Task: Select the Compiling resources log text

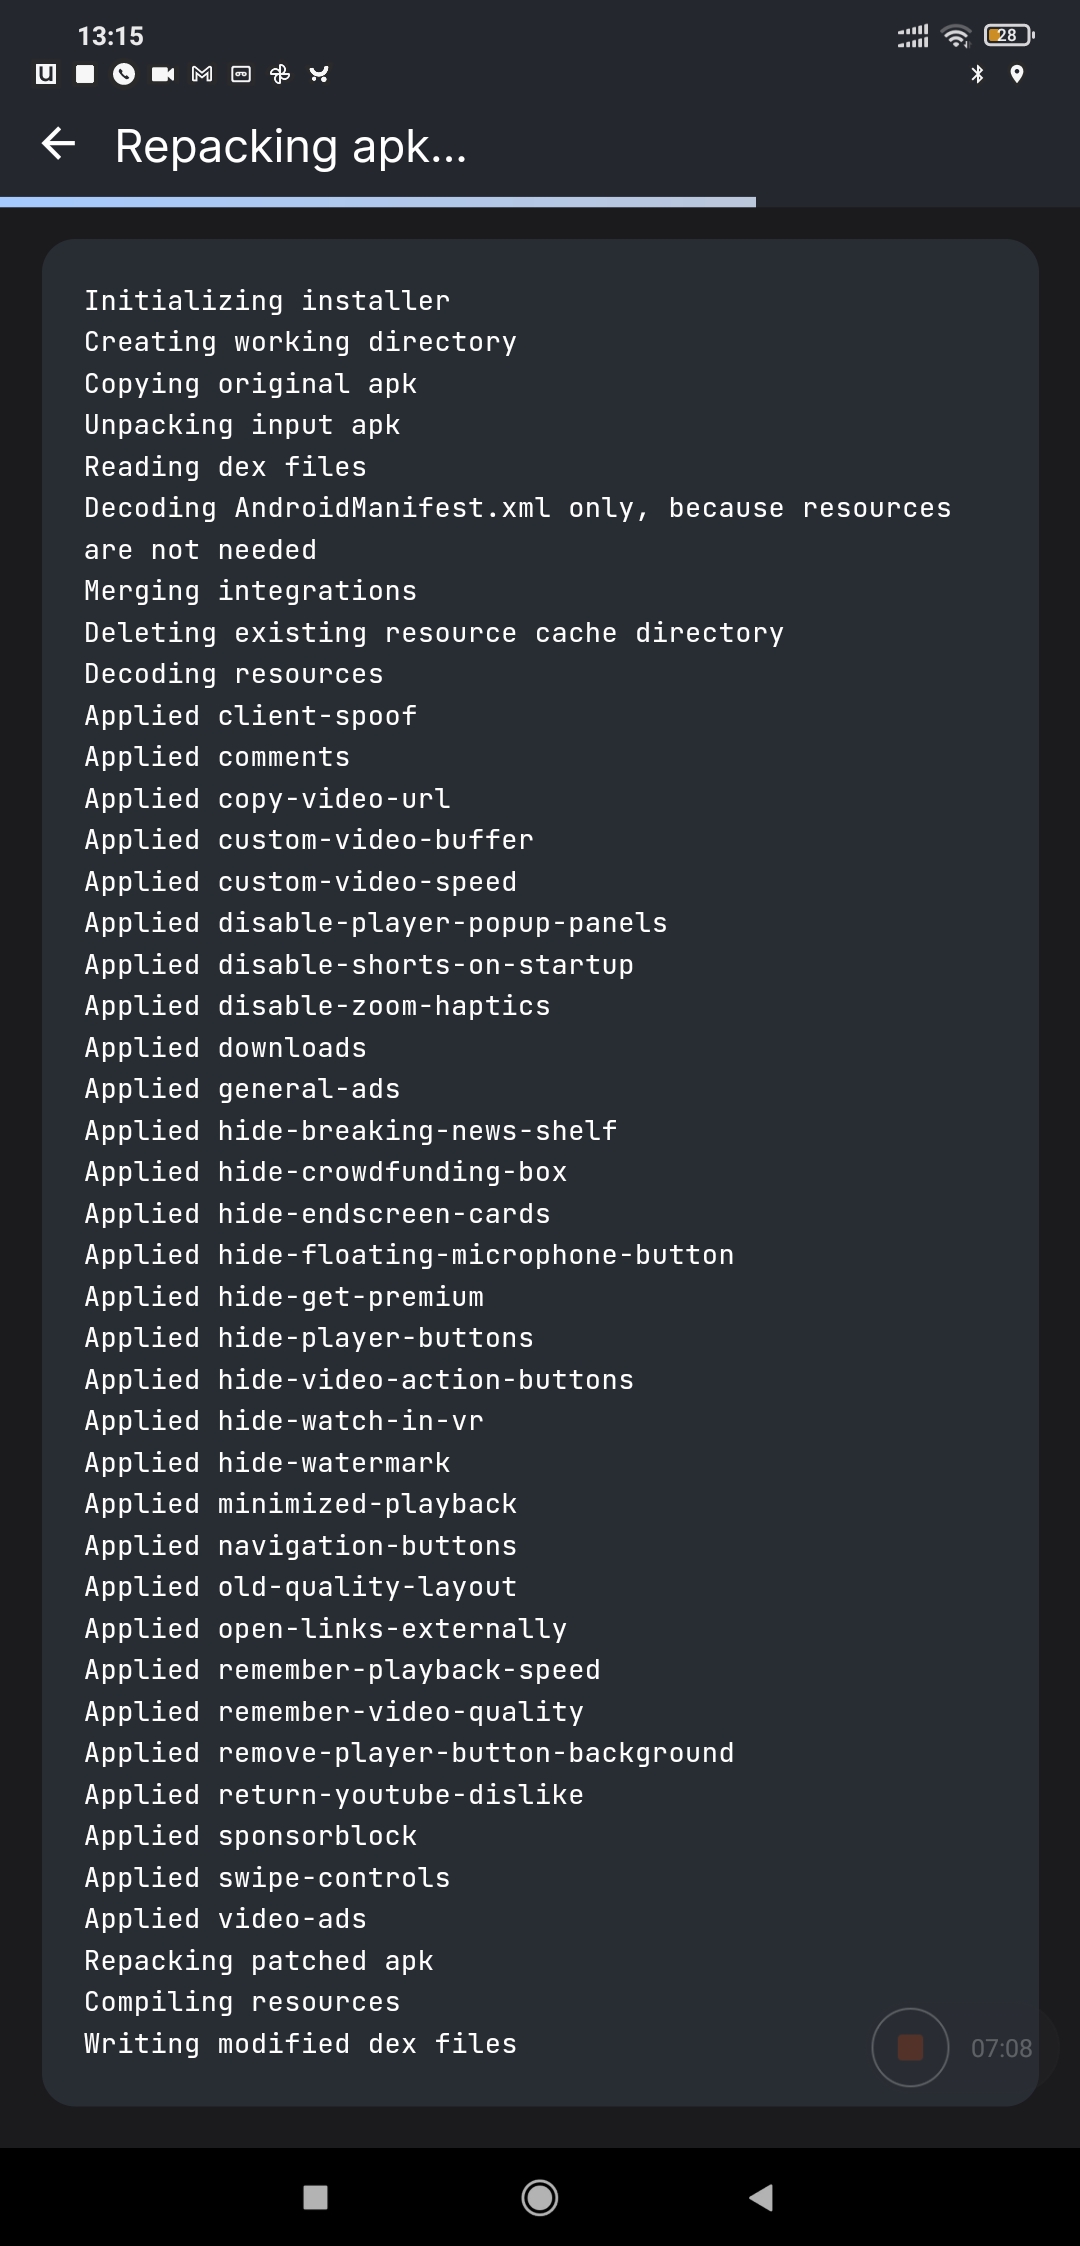Action: coord(240,2001)
